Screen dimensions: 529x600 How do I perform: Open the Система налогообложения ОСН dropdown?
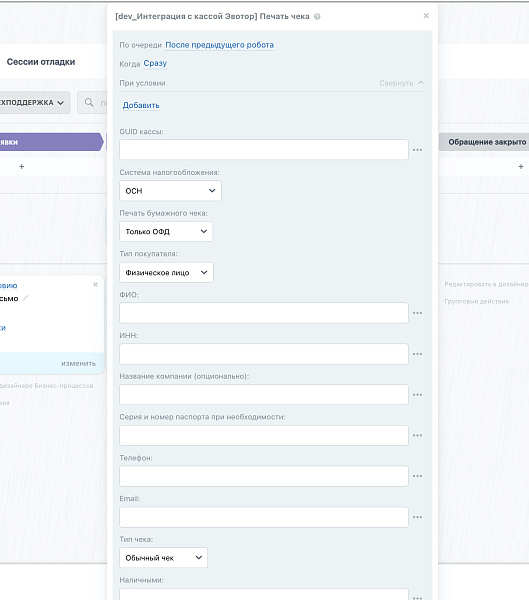click(x=170, y=191)
